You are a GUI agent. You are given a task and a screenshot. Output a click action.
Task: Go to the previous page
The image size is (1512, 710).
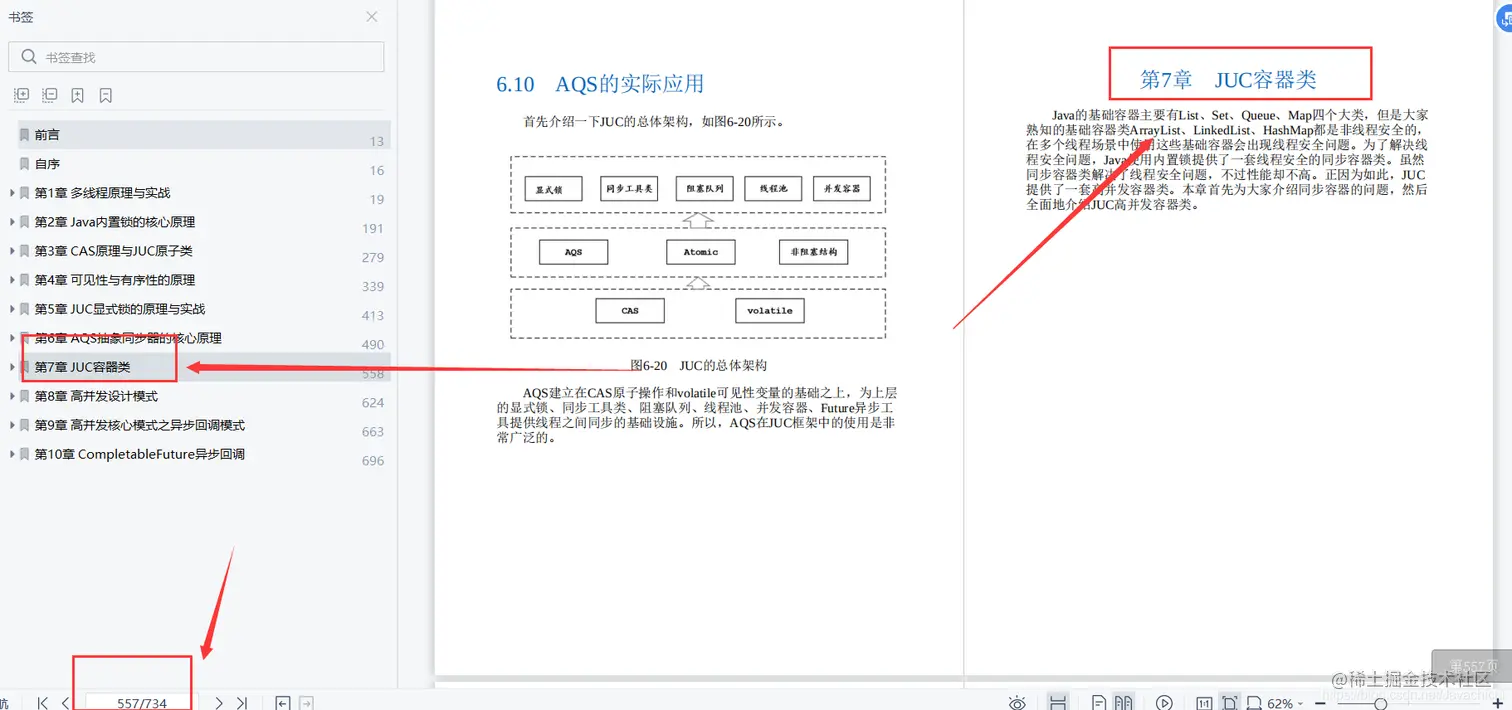click(65, 702)
